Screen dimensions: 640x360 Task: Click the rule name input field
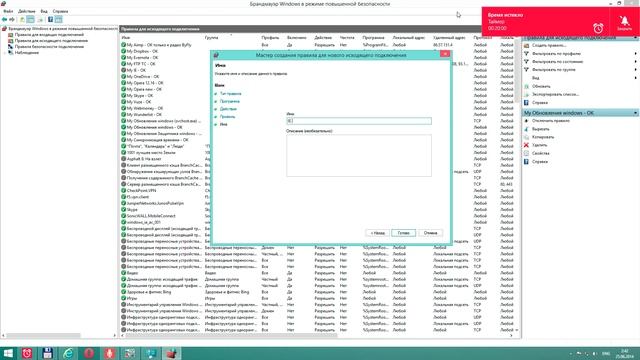(359, 121)
